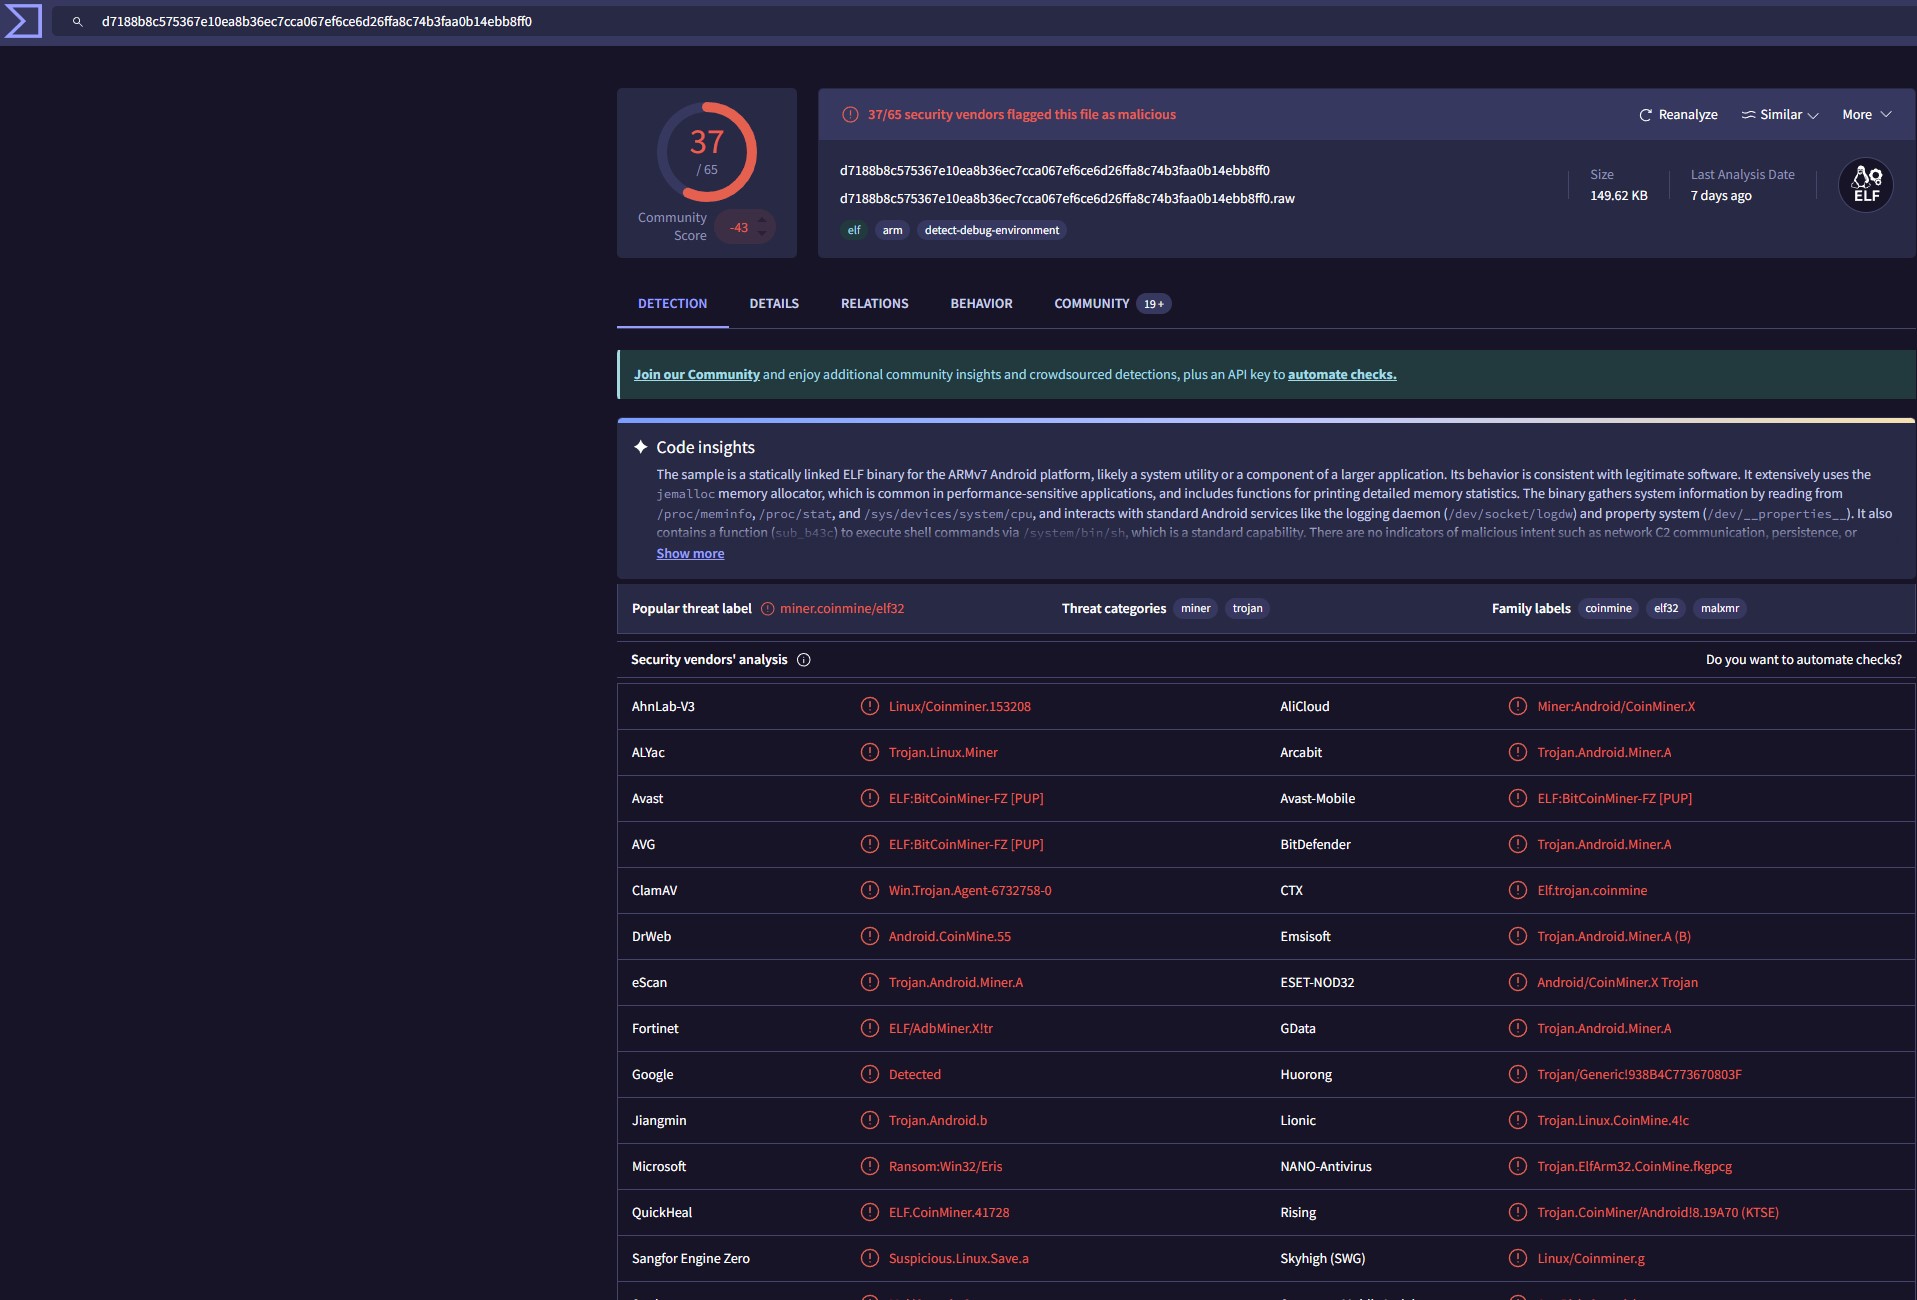Click the coinmine family label
The height and width of the screenshot is (1300, 1917).
click(1608, 608)
